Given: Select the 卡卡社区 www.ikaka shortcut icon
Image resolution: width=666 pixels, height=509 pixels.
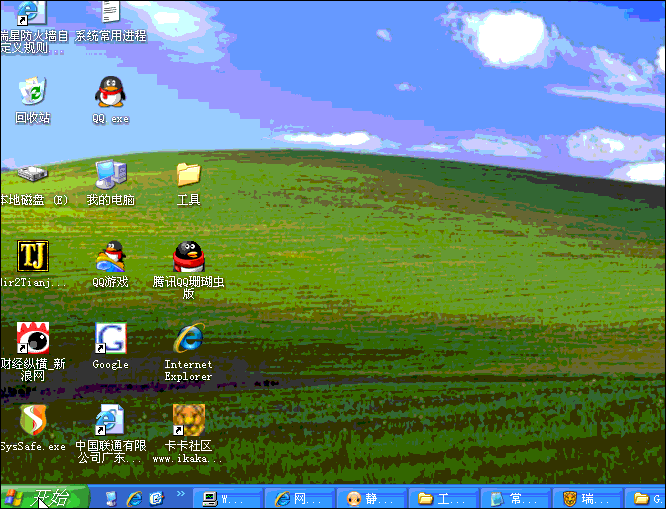Looking at the screenshot, I should point(189,419).
